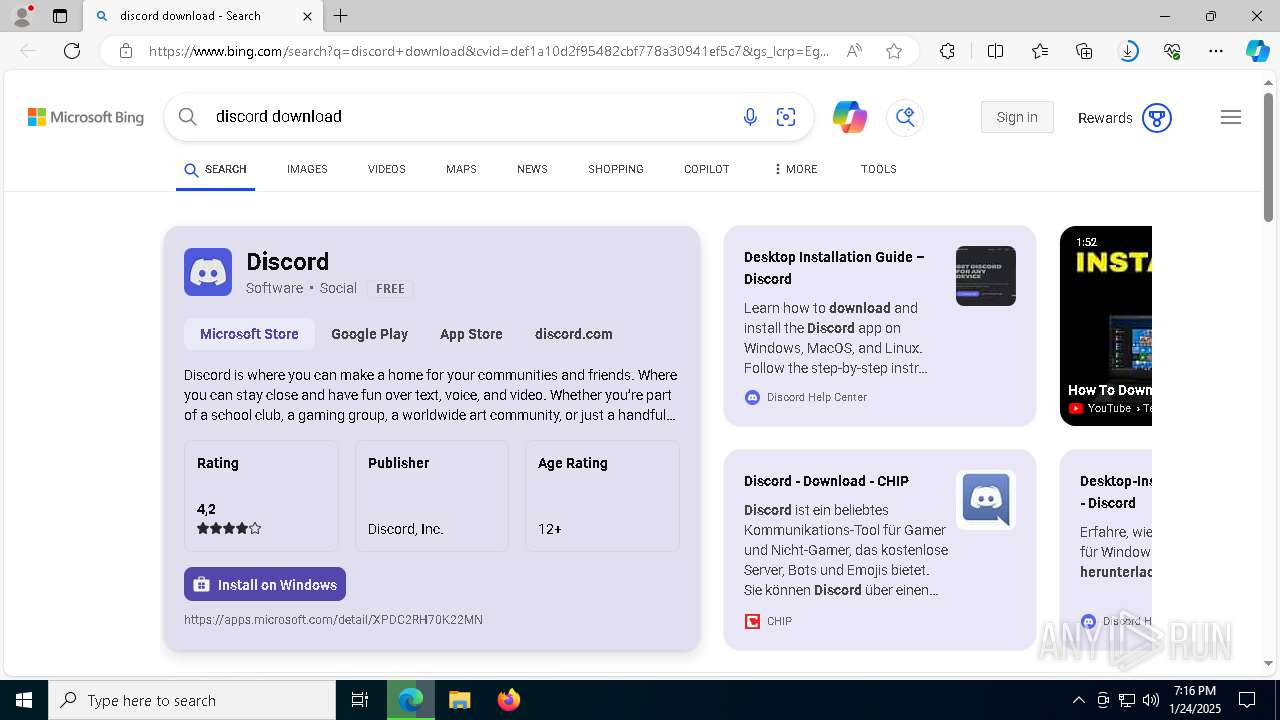Open TOOLS search options
1280x720 pixels.
point(879,169)
